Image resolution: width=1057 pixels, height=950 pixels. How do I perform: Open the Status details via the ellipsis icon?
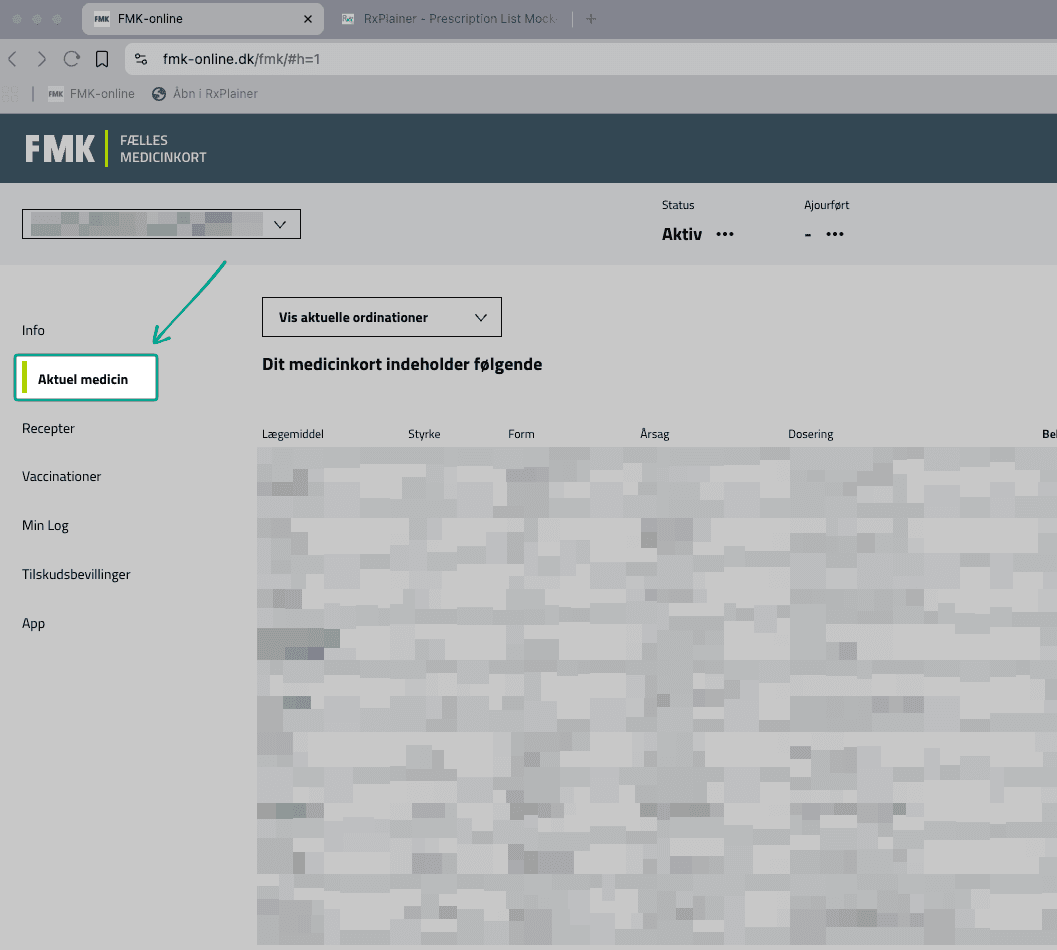pyautogui.click(x=724, y=234)
